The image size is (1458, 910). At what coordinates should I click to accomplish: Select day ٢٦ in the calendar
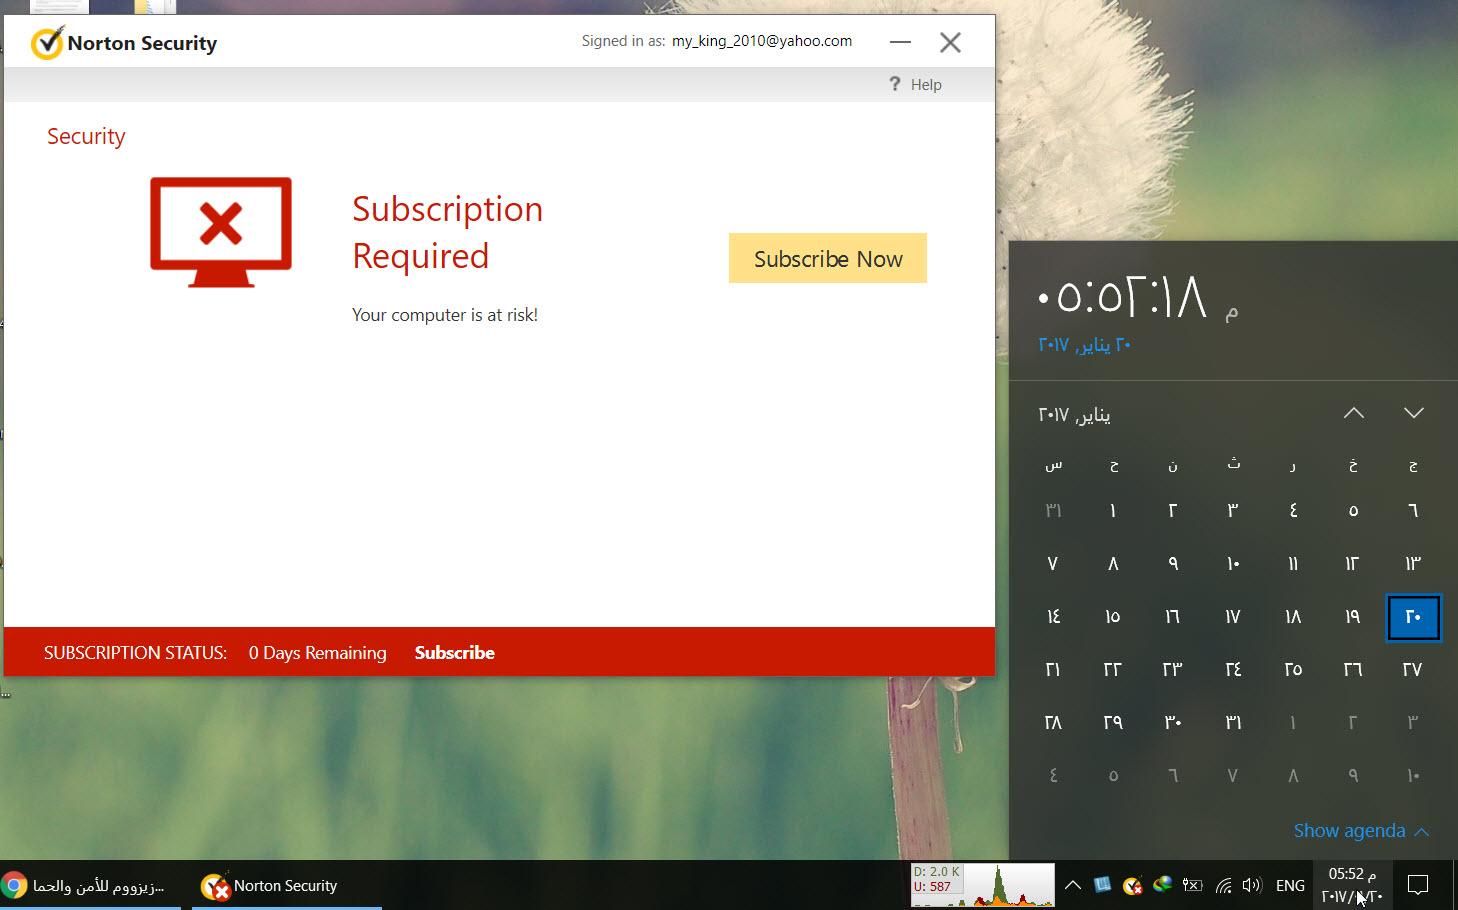click(x=1353, y=669)
